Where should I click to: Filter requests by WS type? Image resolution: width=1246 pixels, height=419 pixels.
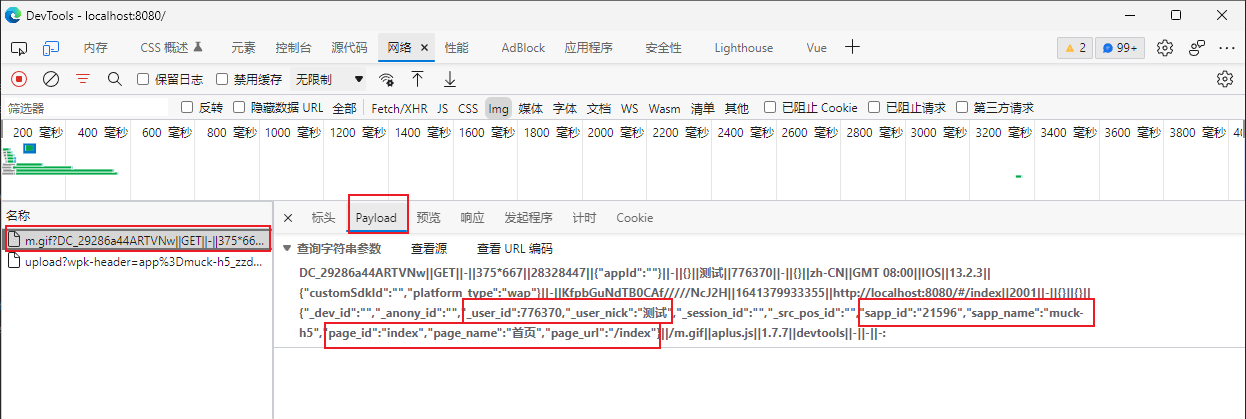tap(629, 108)
